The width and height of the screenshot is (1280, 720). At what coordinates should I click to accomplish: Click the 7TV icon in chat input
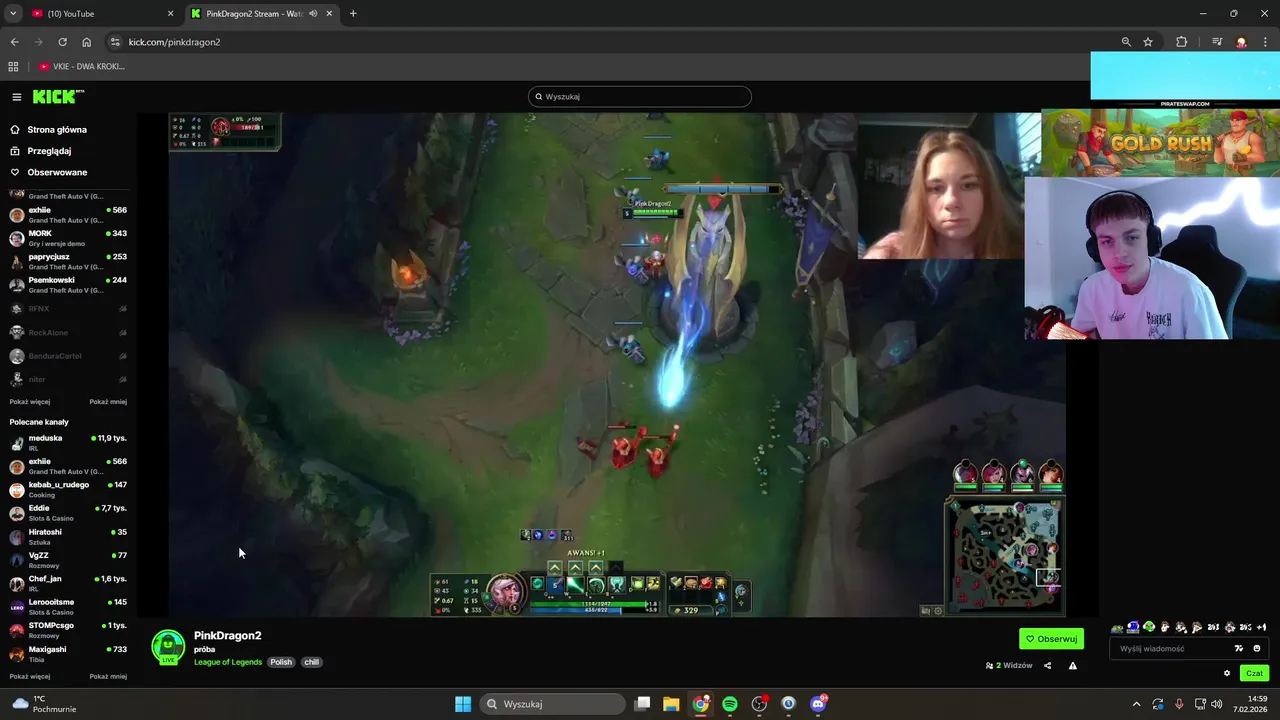tap(1239, 648)
